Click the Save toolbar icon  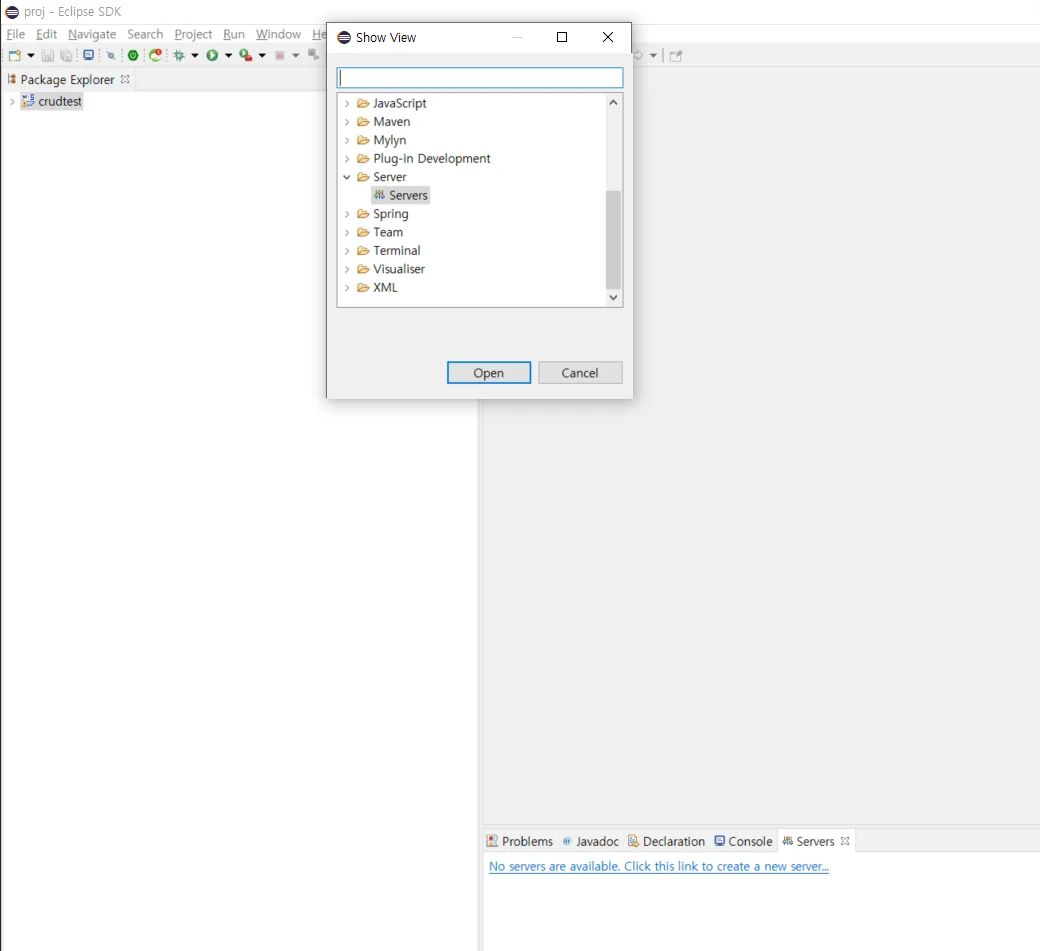pos(47,55)
